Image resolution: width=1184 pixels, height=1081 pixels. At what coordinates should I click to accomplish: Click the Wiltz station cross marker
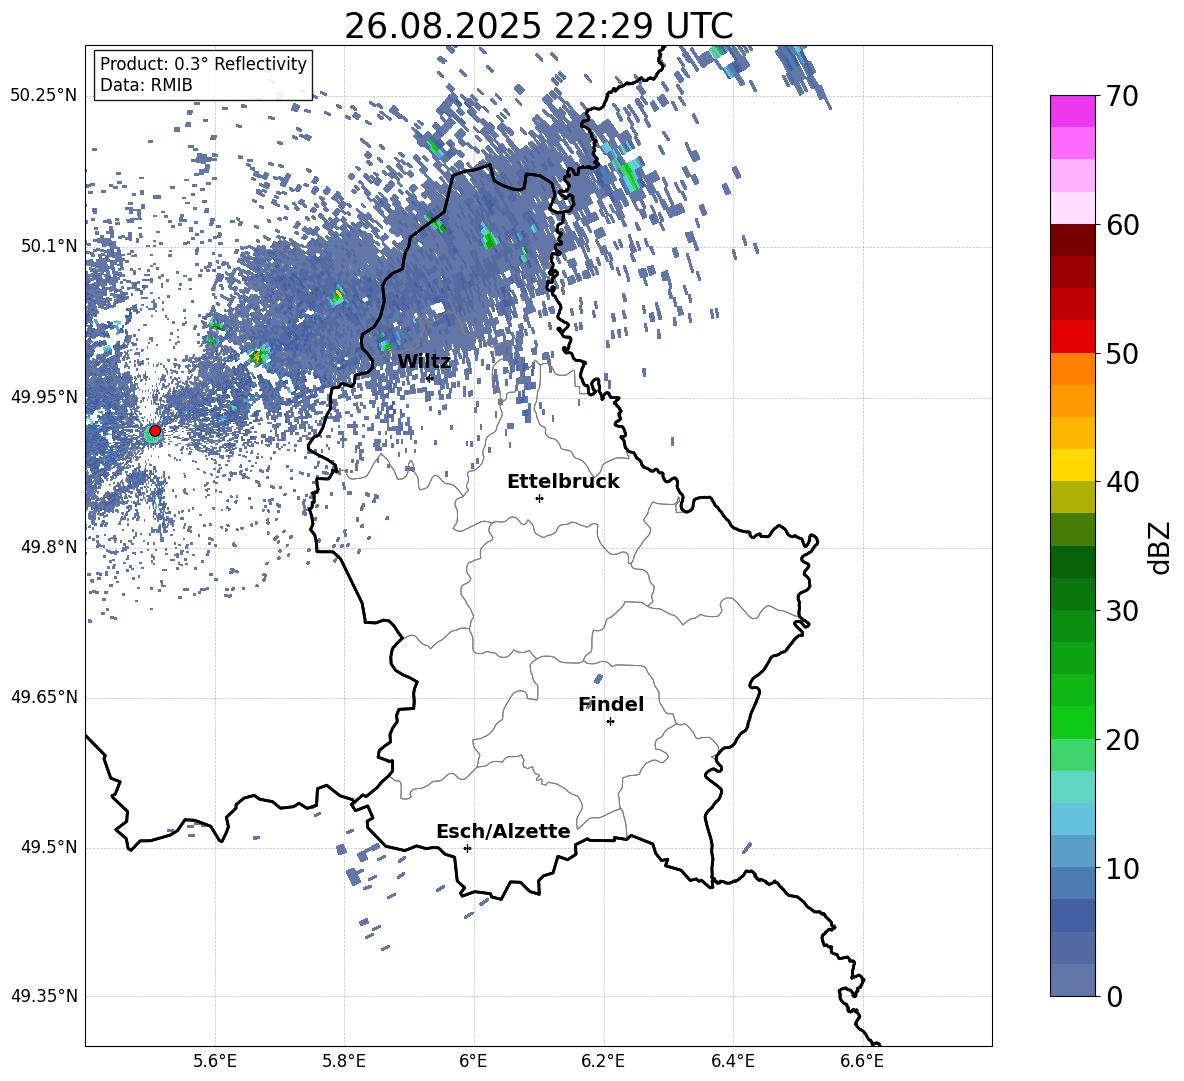click(430, 378)
